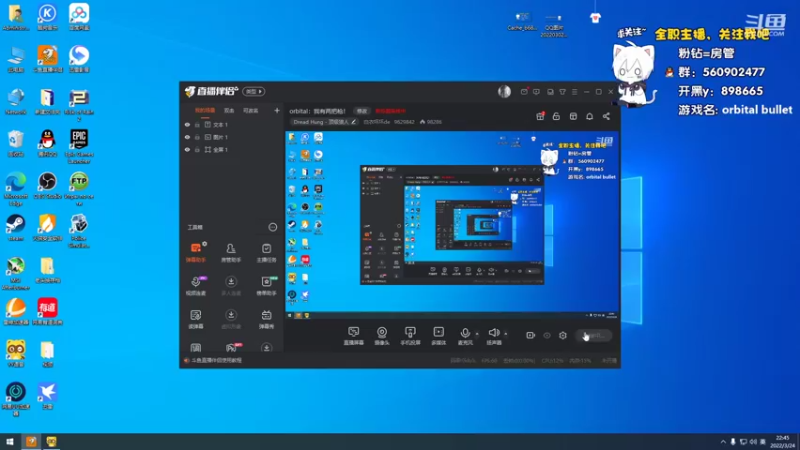Viewport: 800px width, 450px height.
Task: Click the cat mascot image on the desktop
Action: pyautogui.click(x=635, y=74)
